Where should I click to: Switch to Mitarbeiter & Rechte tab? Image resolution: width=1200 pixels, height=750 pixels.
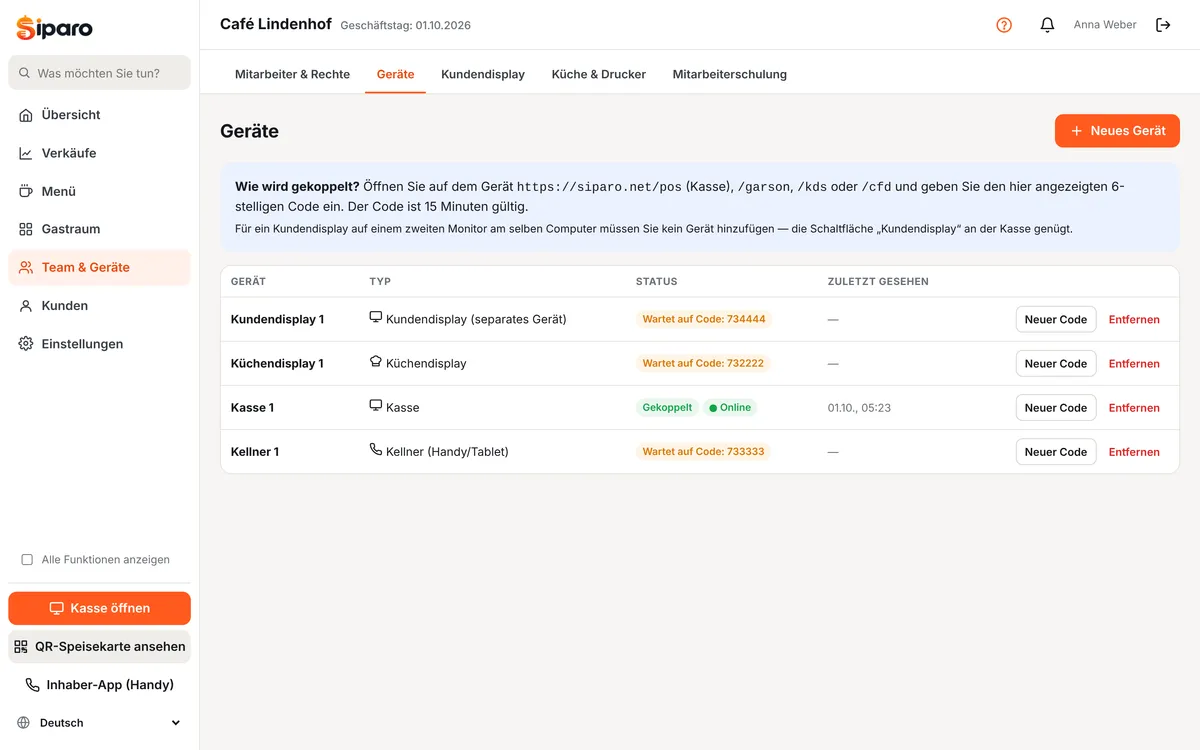click(292, 74)
